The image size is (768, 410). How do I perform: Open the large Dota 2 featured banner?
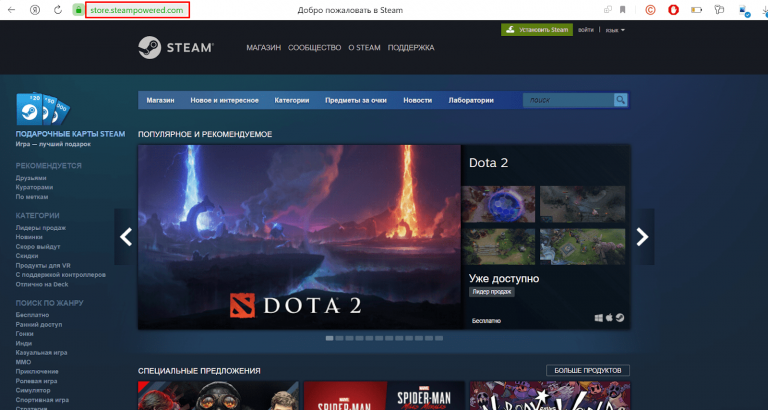299,237
